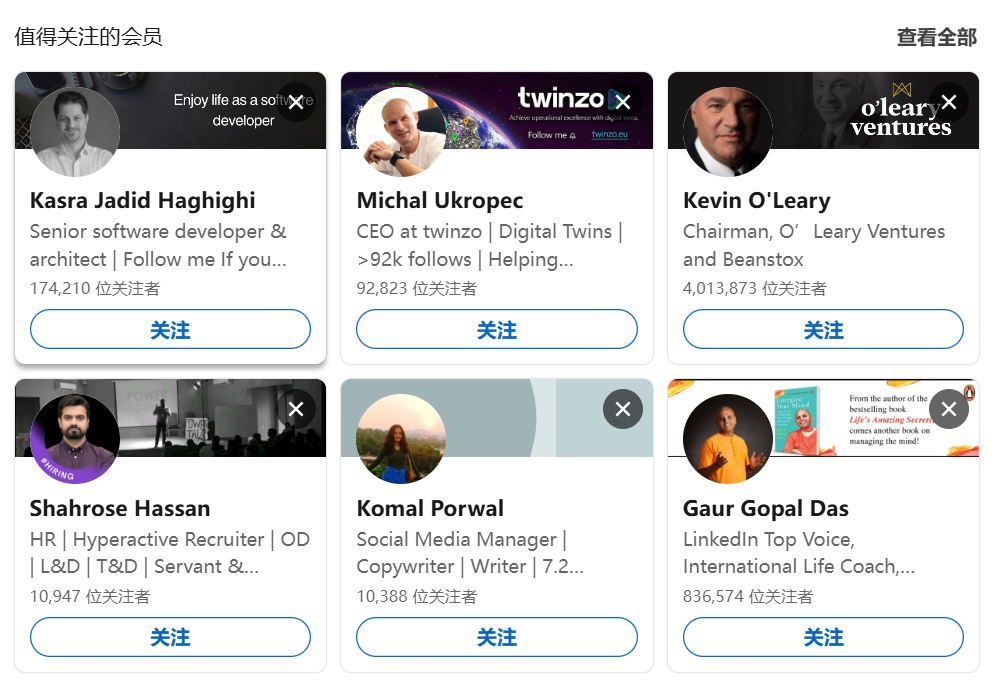Follow Kevin O'Leary using 关注 button
996x694 pixels.
click(x=823, y=329)
